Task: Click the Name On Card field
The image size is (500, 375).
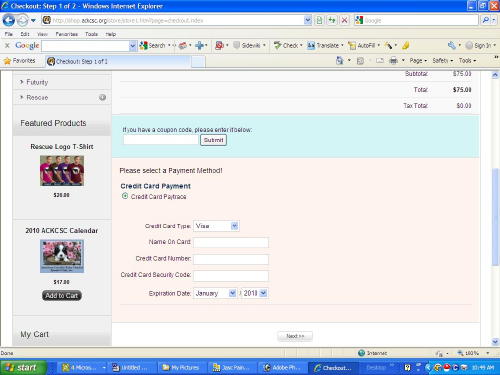Action: pos(231,242)
